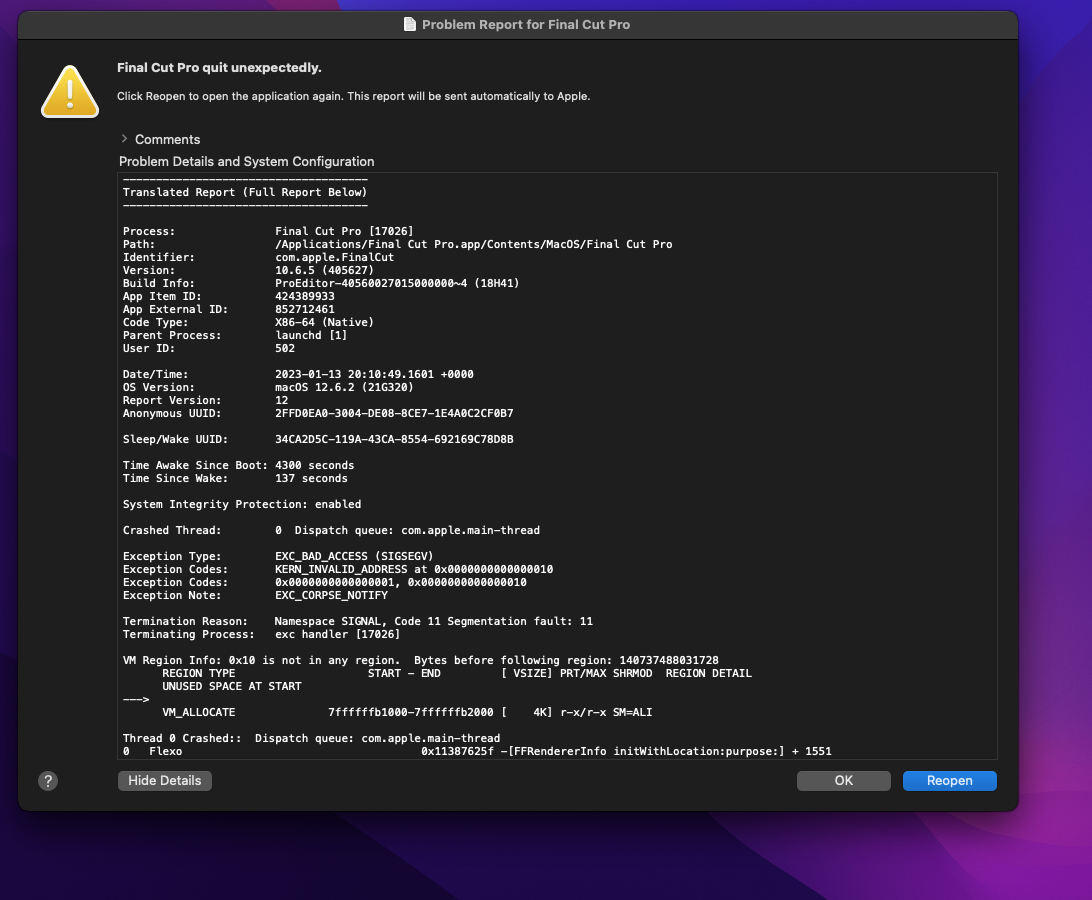Click the VM_ALLOCATE region row
This screenshot has height=900, width=1092.
tap(407, 713)
